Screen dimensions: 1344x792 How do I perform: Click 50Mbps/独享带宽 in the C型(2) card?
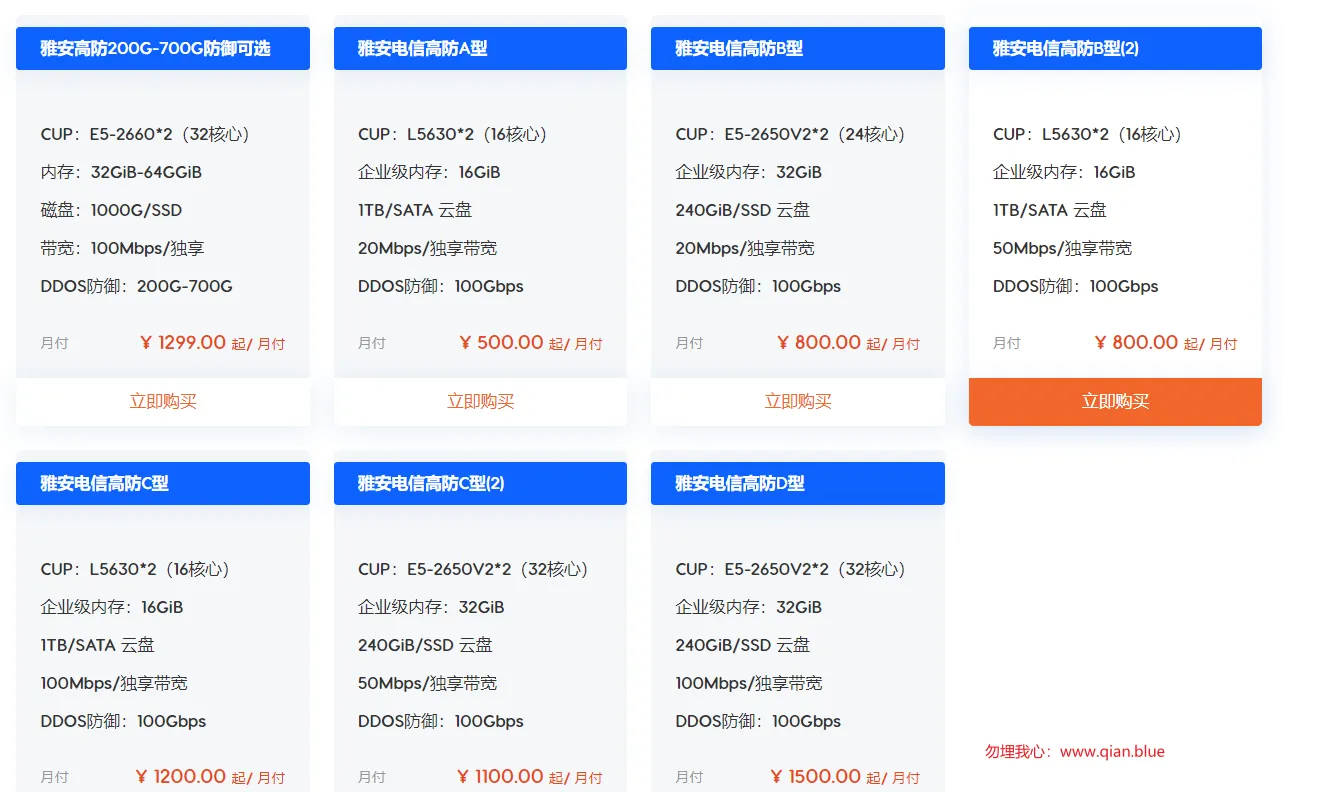click(428, 683)
